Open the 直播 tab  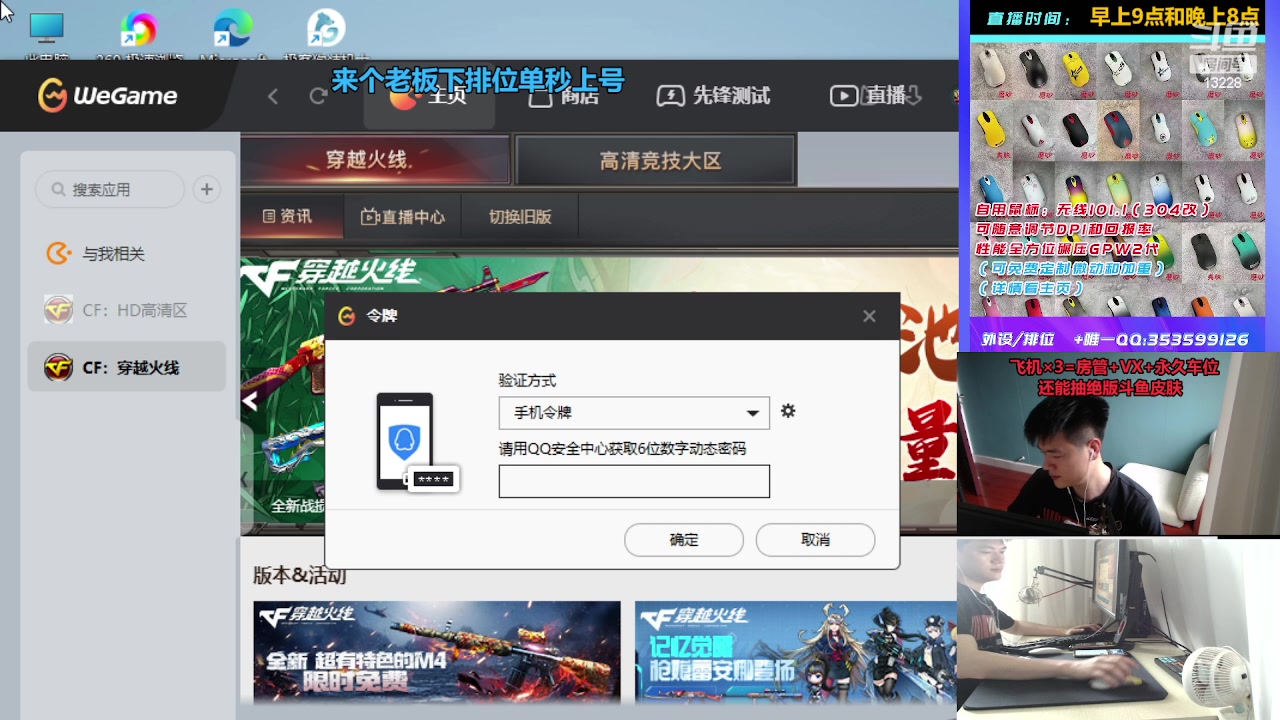pos(868,96)
